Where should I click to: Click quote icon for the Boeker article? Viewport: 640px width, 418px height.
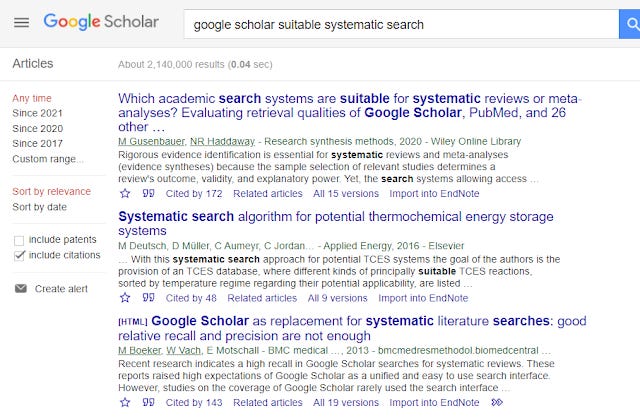(148, 402)
